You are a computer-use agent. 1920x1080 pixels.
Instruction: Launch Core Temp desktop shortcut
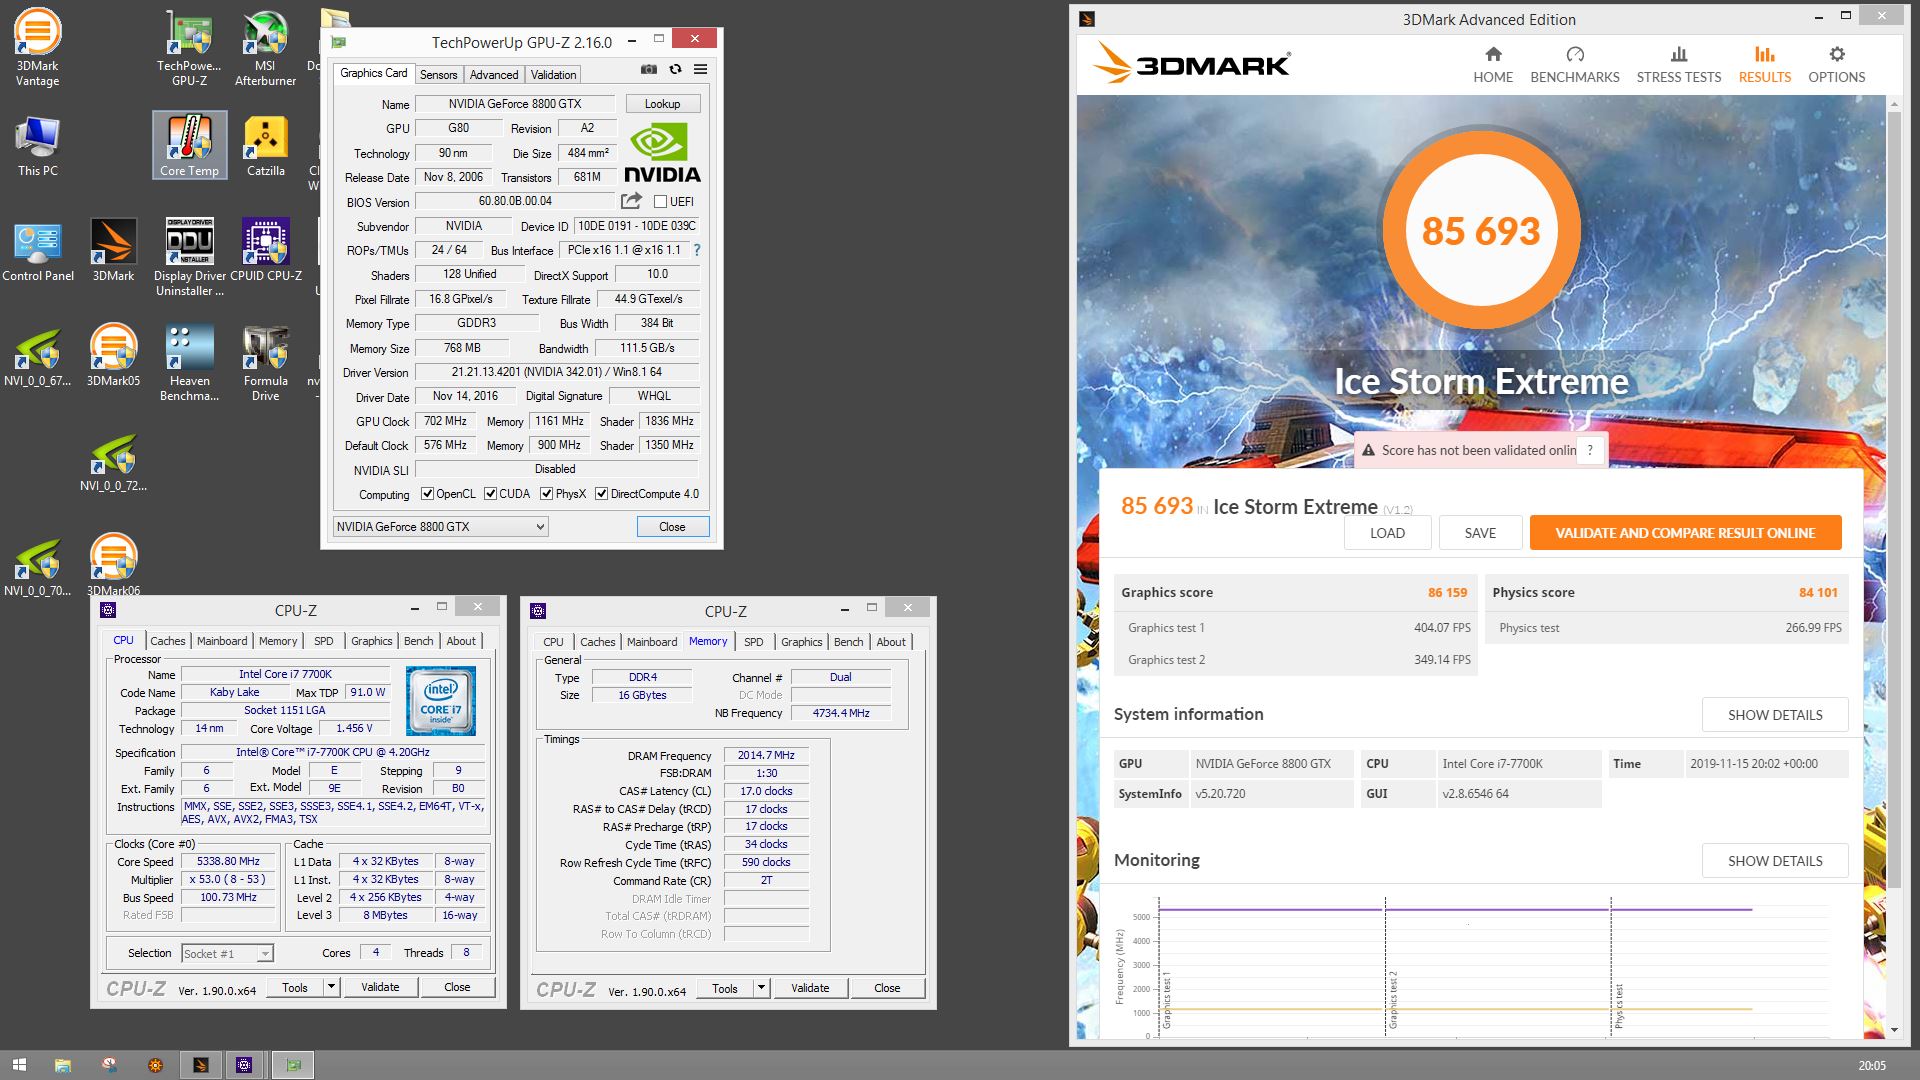tap(189, 146)
